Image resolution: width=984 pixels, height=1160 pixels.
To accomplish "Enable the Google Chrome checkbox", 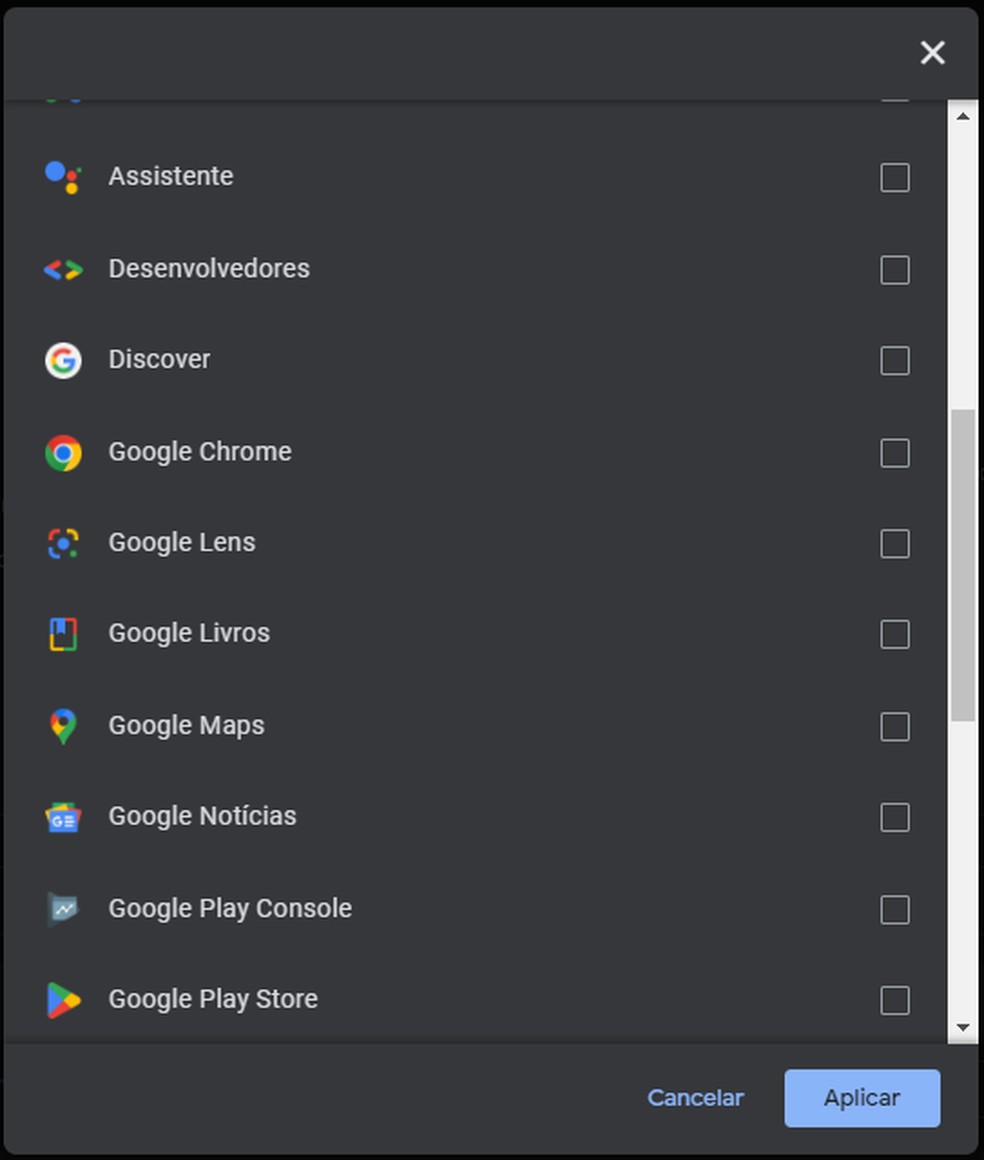I will [894, 453].
